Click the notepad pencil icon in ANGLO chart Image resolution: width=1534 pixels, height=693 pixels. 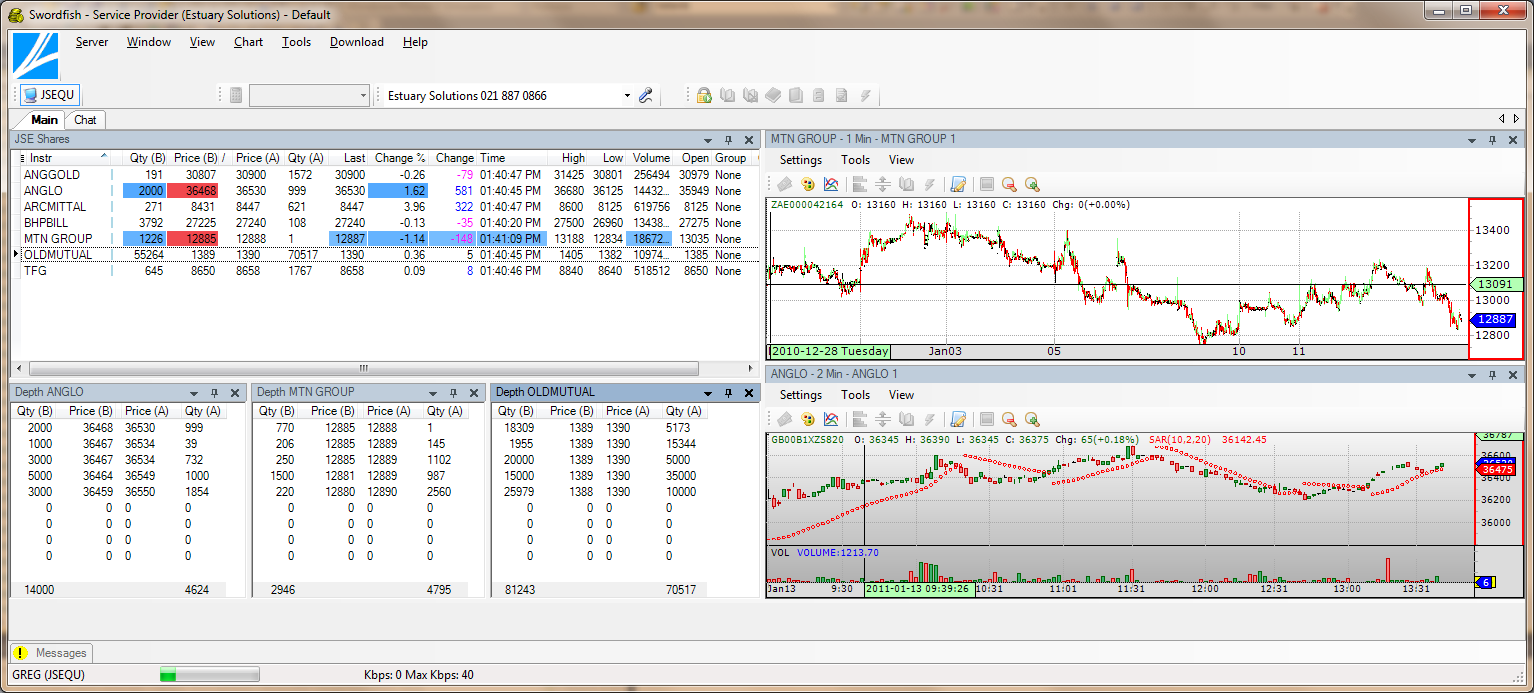(958, 419)
